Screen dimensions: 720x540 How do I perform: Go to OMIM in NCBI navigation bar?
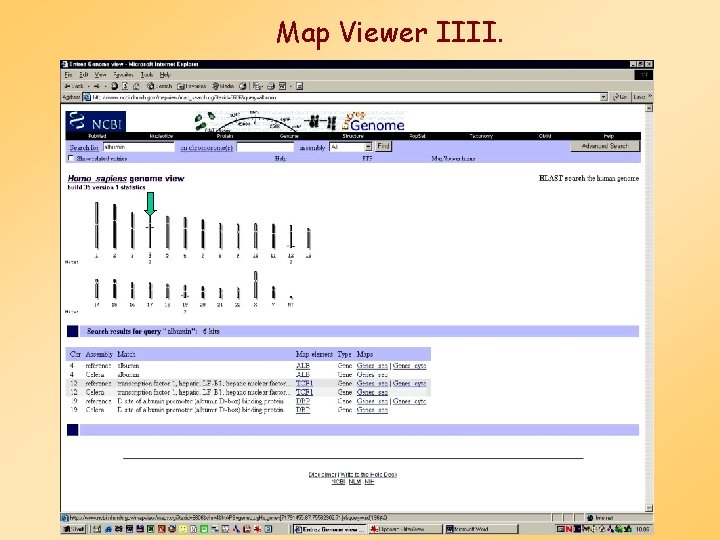545,136
